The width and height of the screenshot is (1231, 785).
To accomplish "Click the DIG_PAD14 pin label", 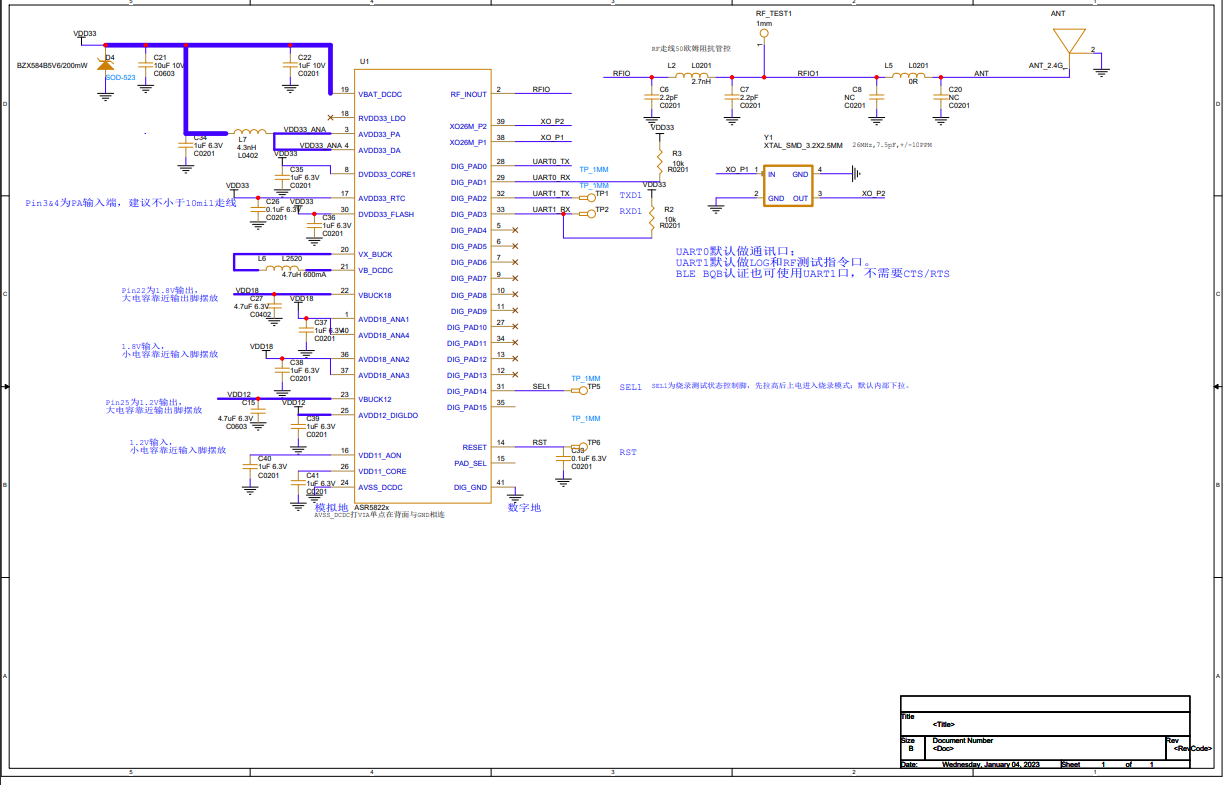I will pyautogui.click(x=468, y=391).
